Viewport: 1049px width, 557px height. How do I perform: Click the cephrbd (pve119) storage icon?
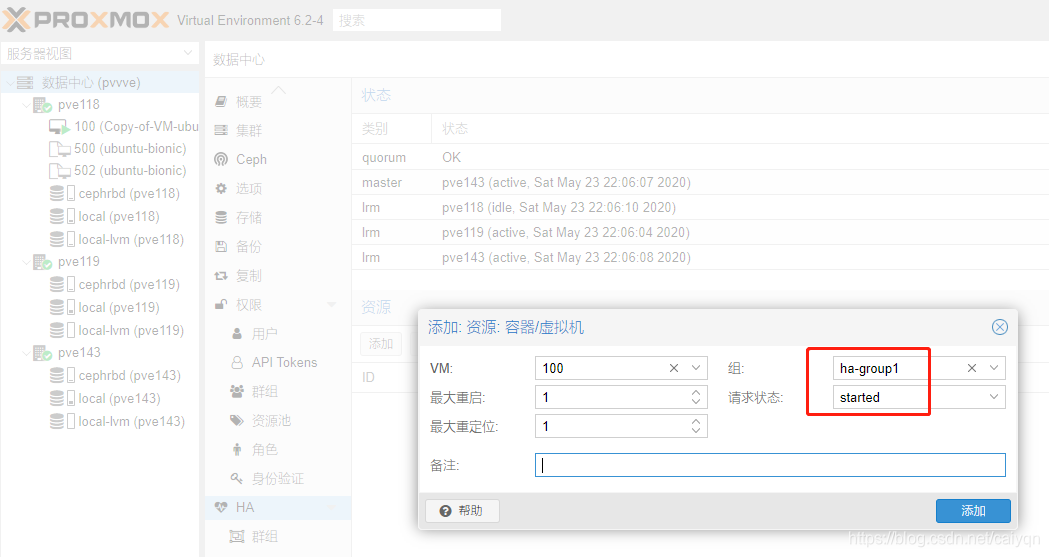point(62,285)
